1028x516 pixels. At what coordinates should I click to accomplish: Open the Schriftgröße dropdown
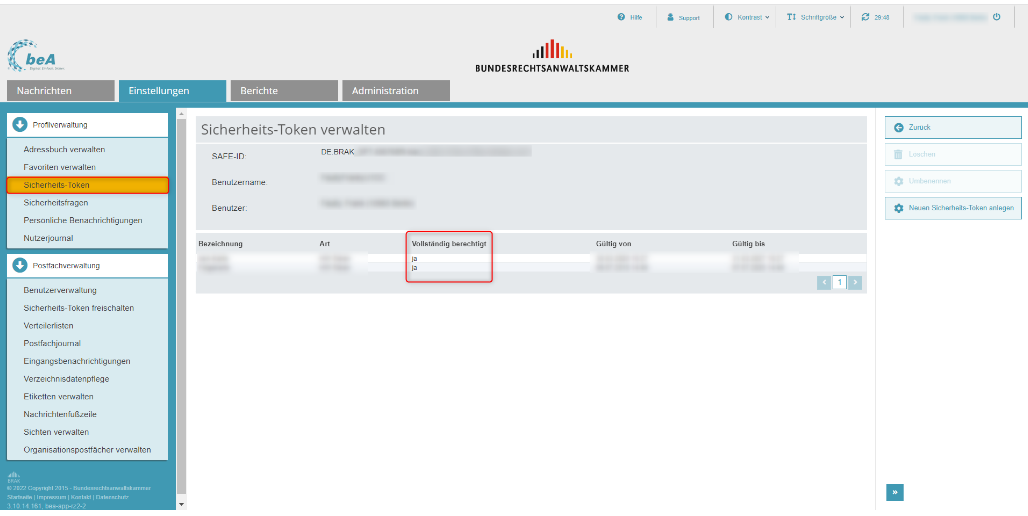point(816,17)
